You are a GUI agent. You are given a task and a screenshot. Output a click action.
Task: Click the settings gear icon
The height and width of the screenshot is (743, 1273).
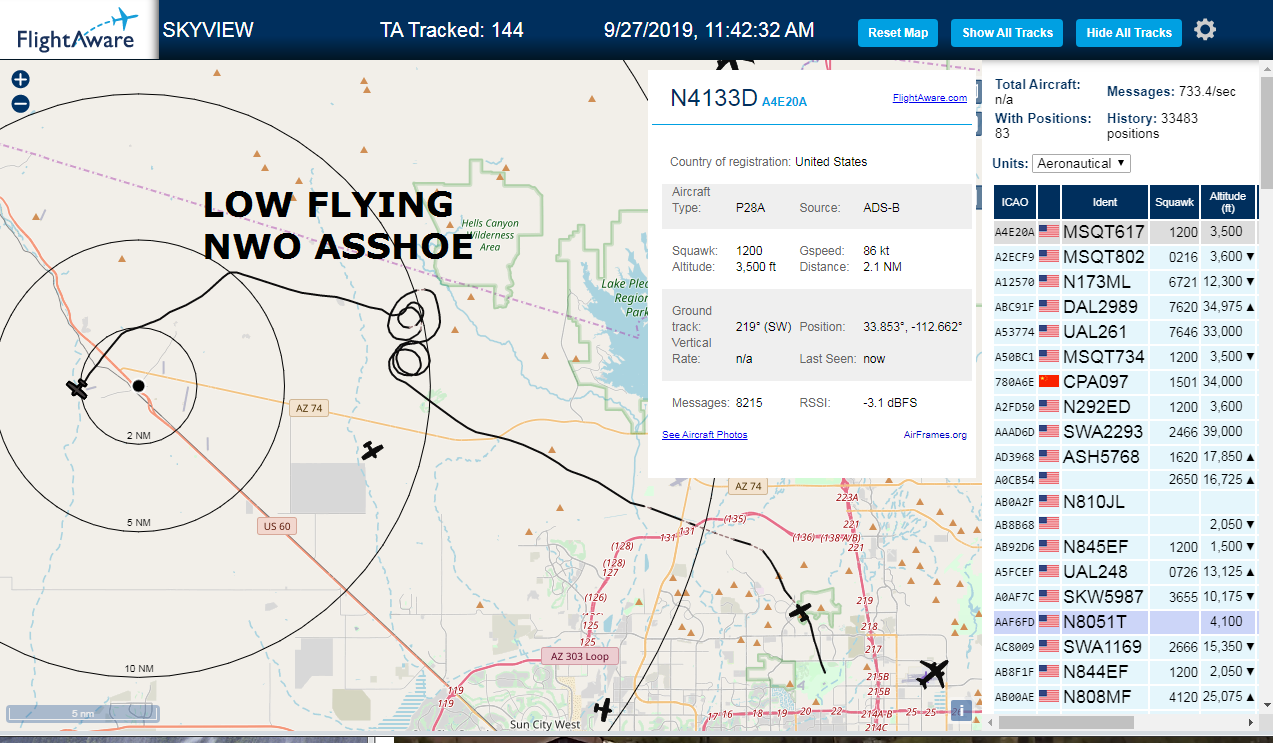point(1205,30)
